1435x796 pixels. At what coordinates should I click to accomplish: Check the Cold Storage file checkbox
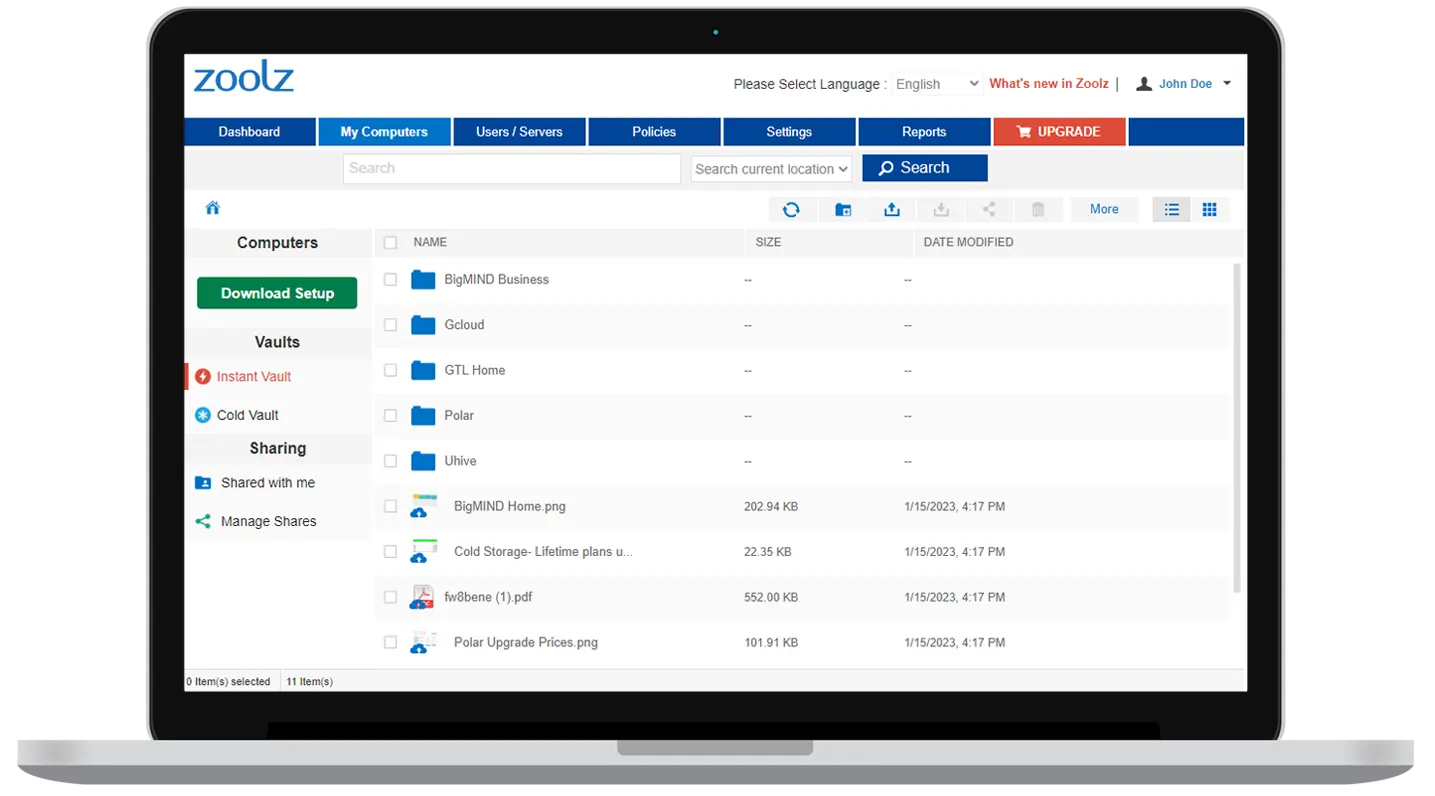pyautogui.click(x=390, y=551)
